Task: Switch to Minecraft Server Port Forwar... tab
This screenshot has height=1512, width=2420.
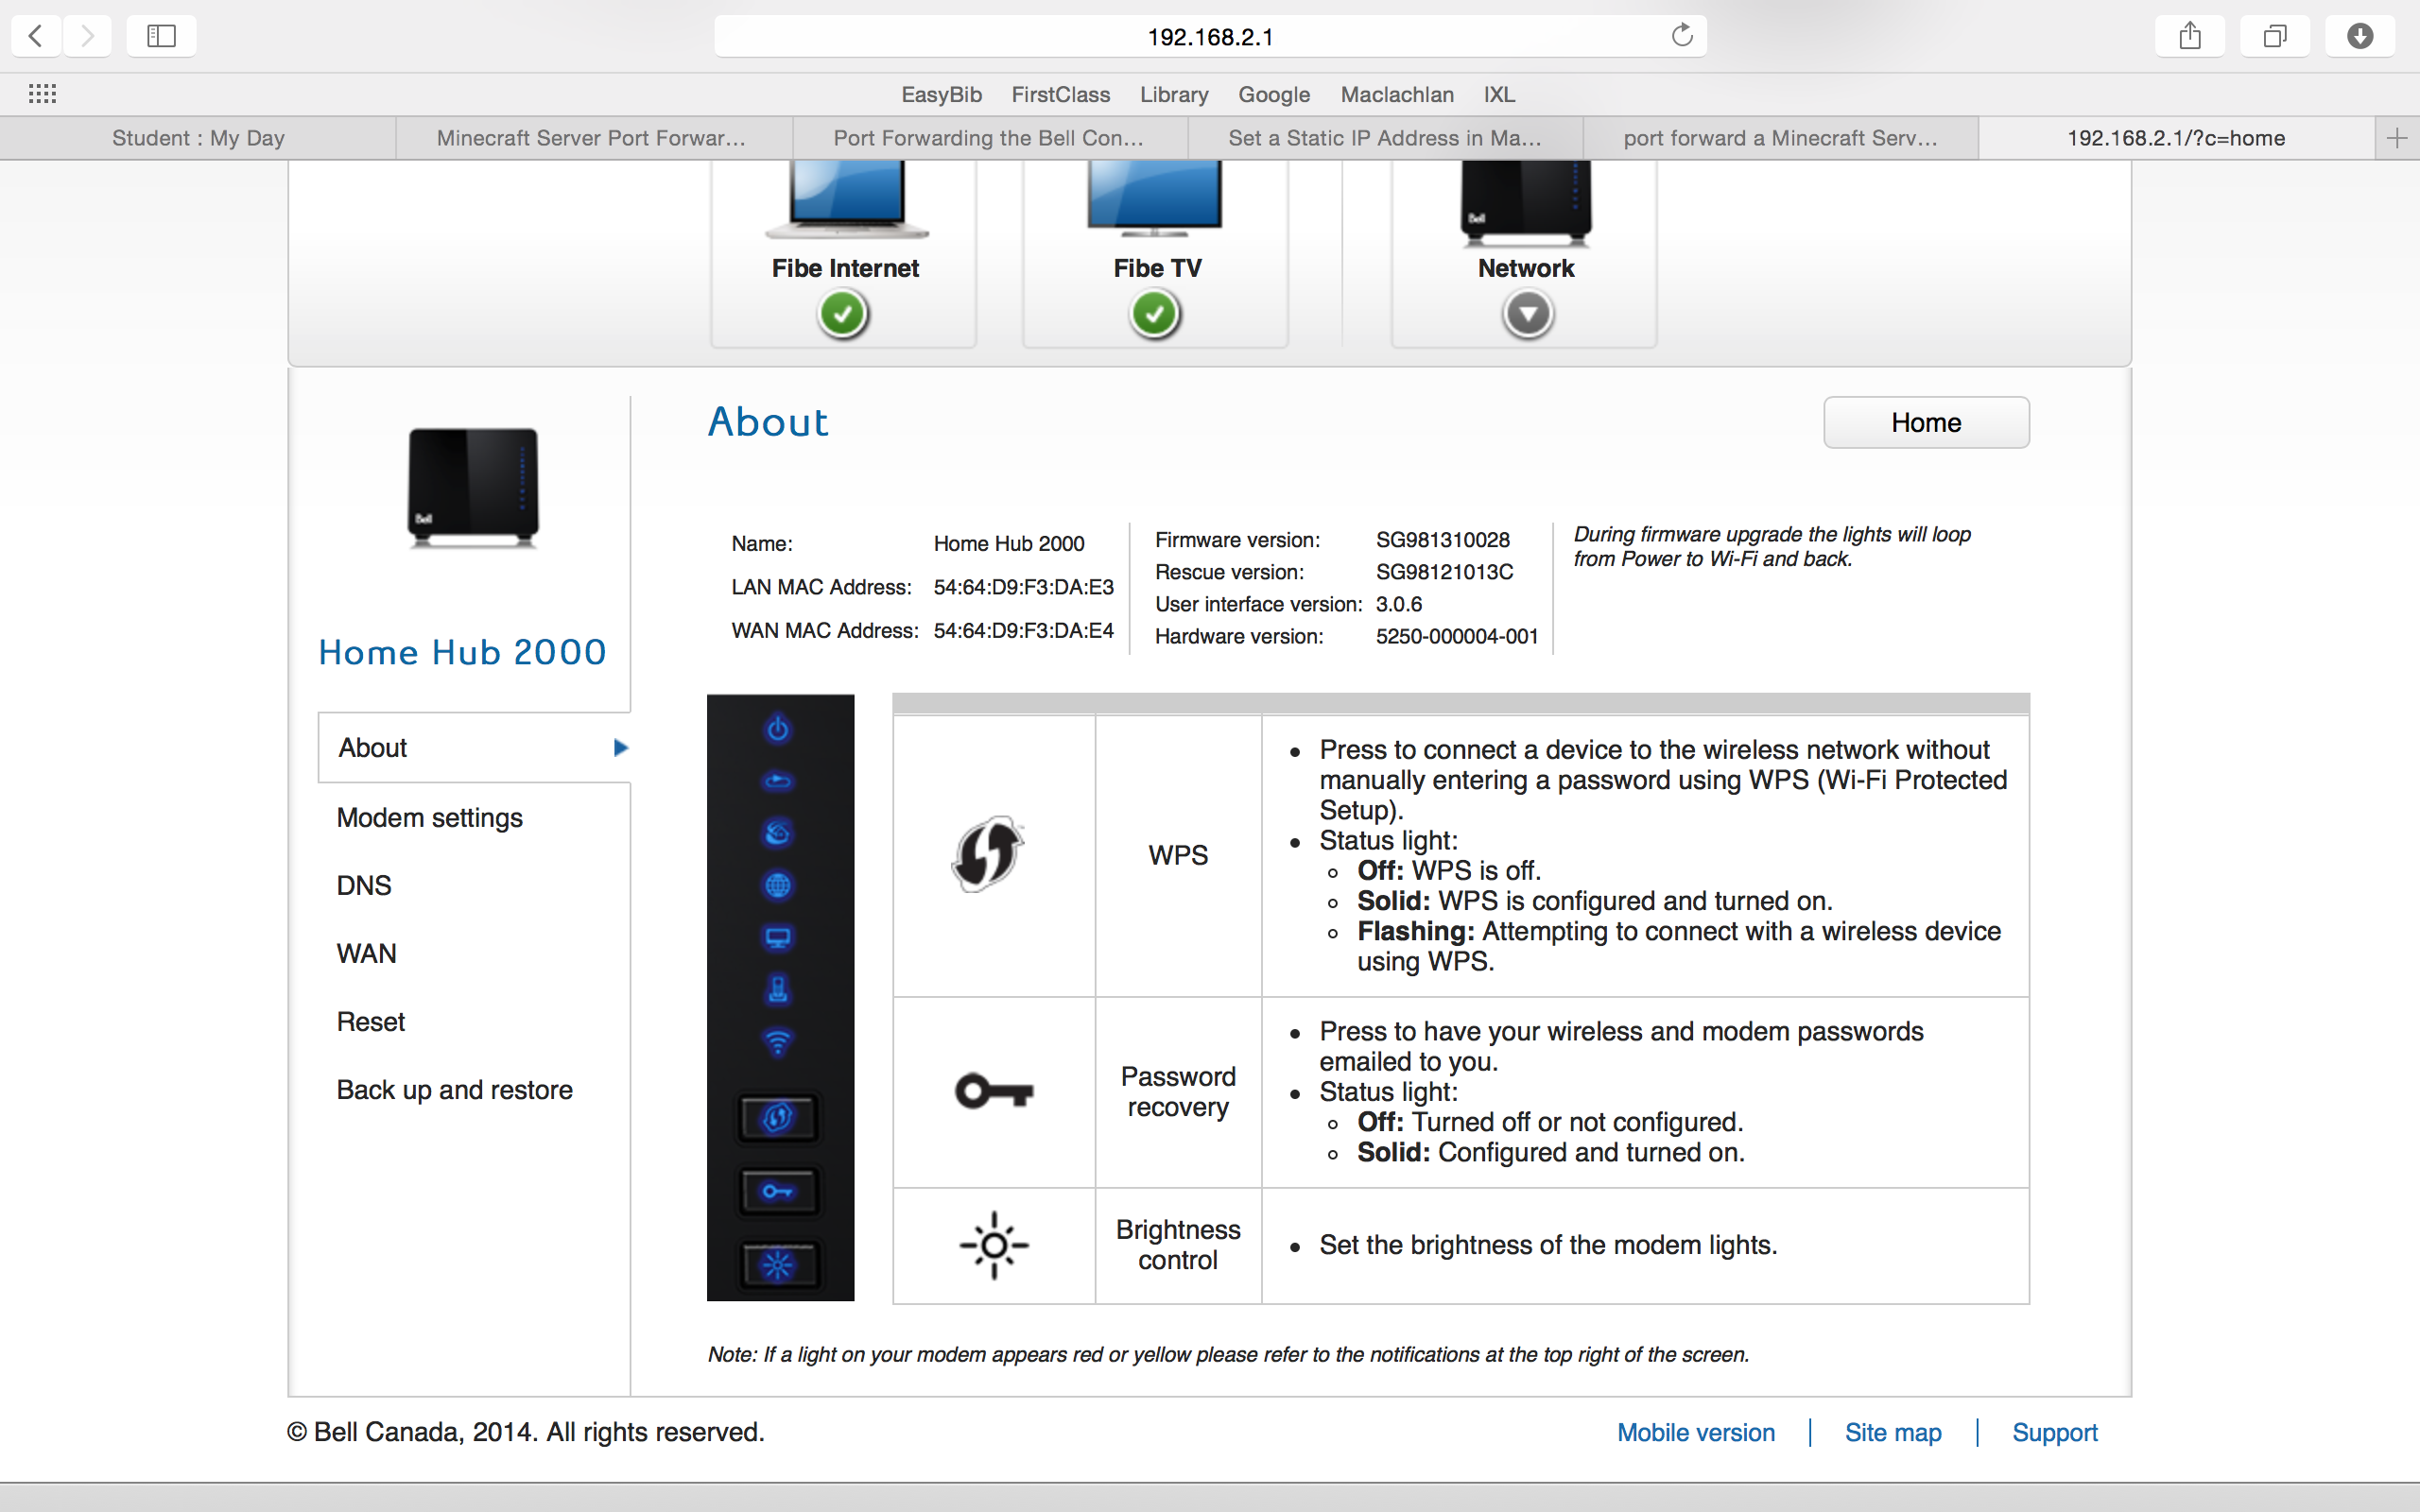Action: [x=594, y=138]
